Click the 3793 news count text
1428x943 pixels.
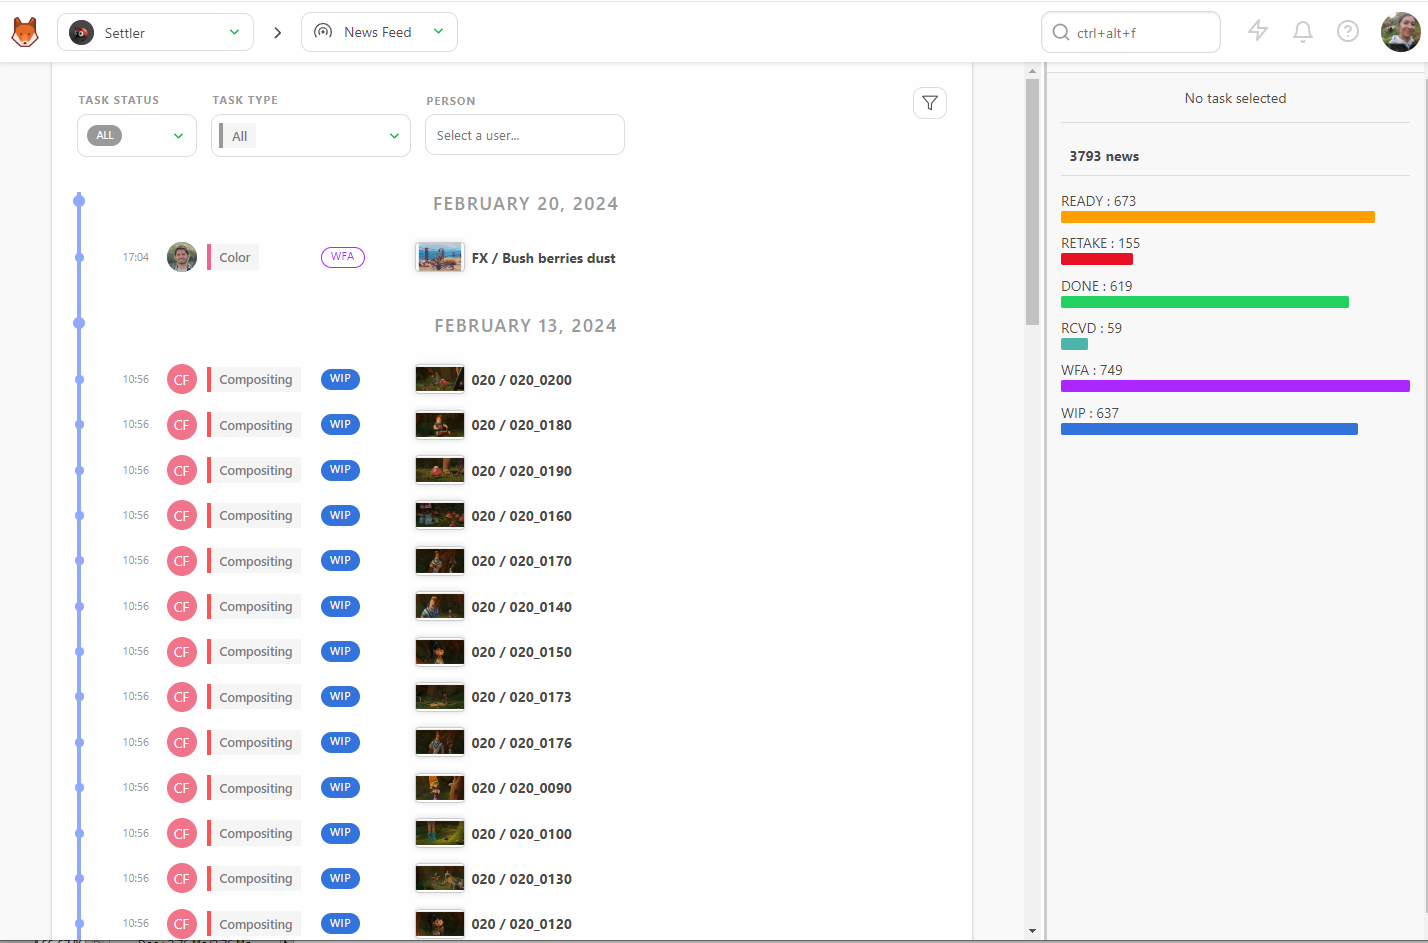coord(1104,157)
